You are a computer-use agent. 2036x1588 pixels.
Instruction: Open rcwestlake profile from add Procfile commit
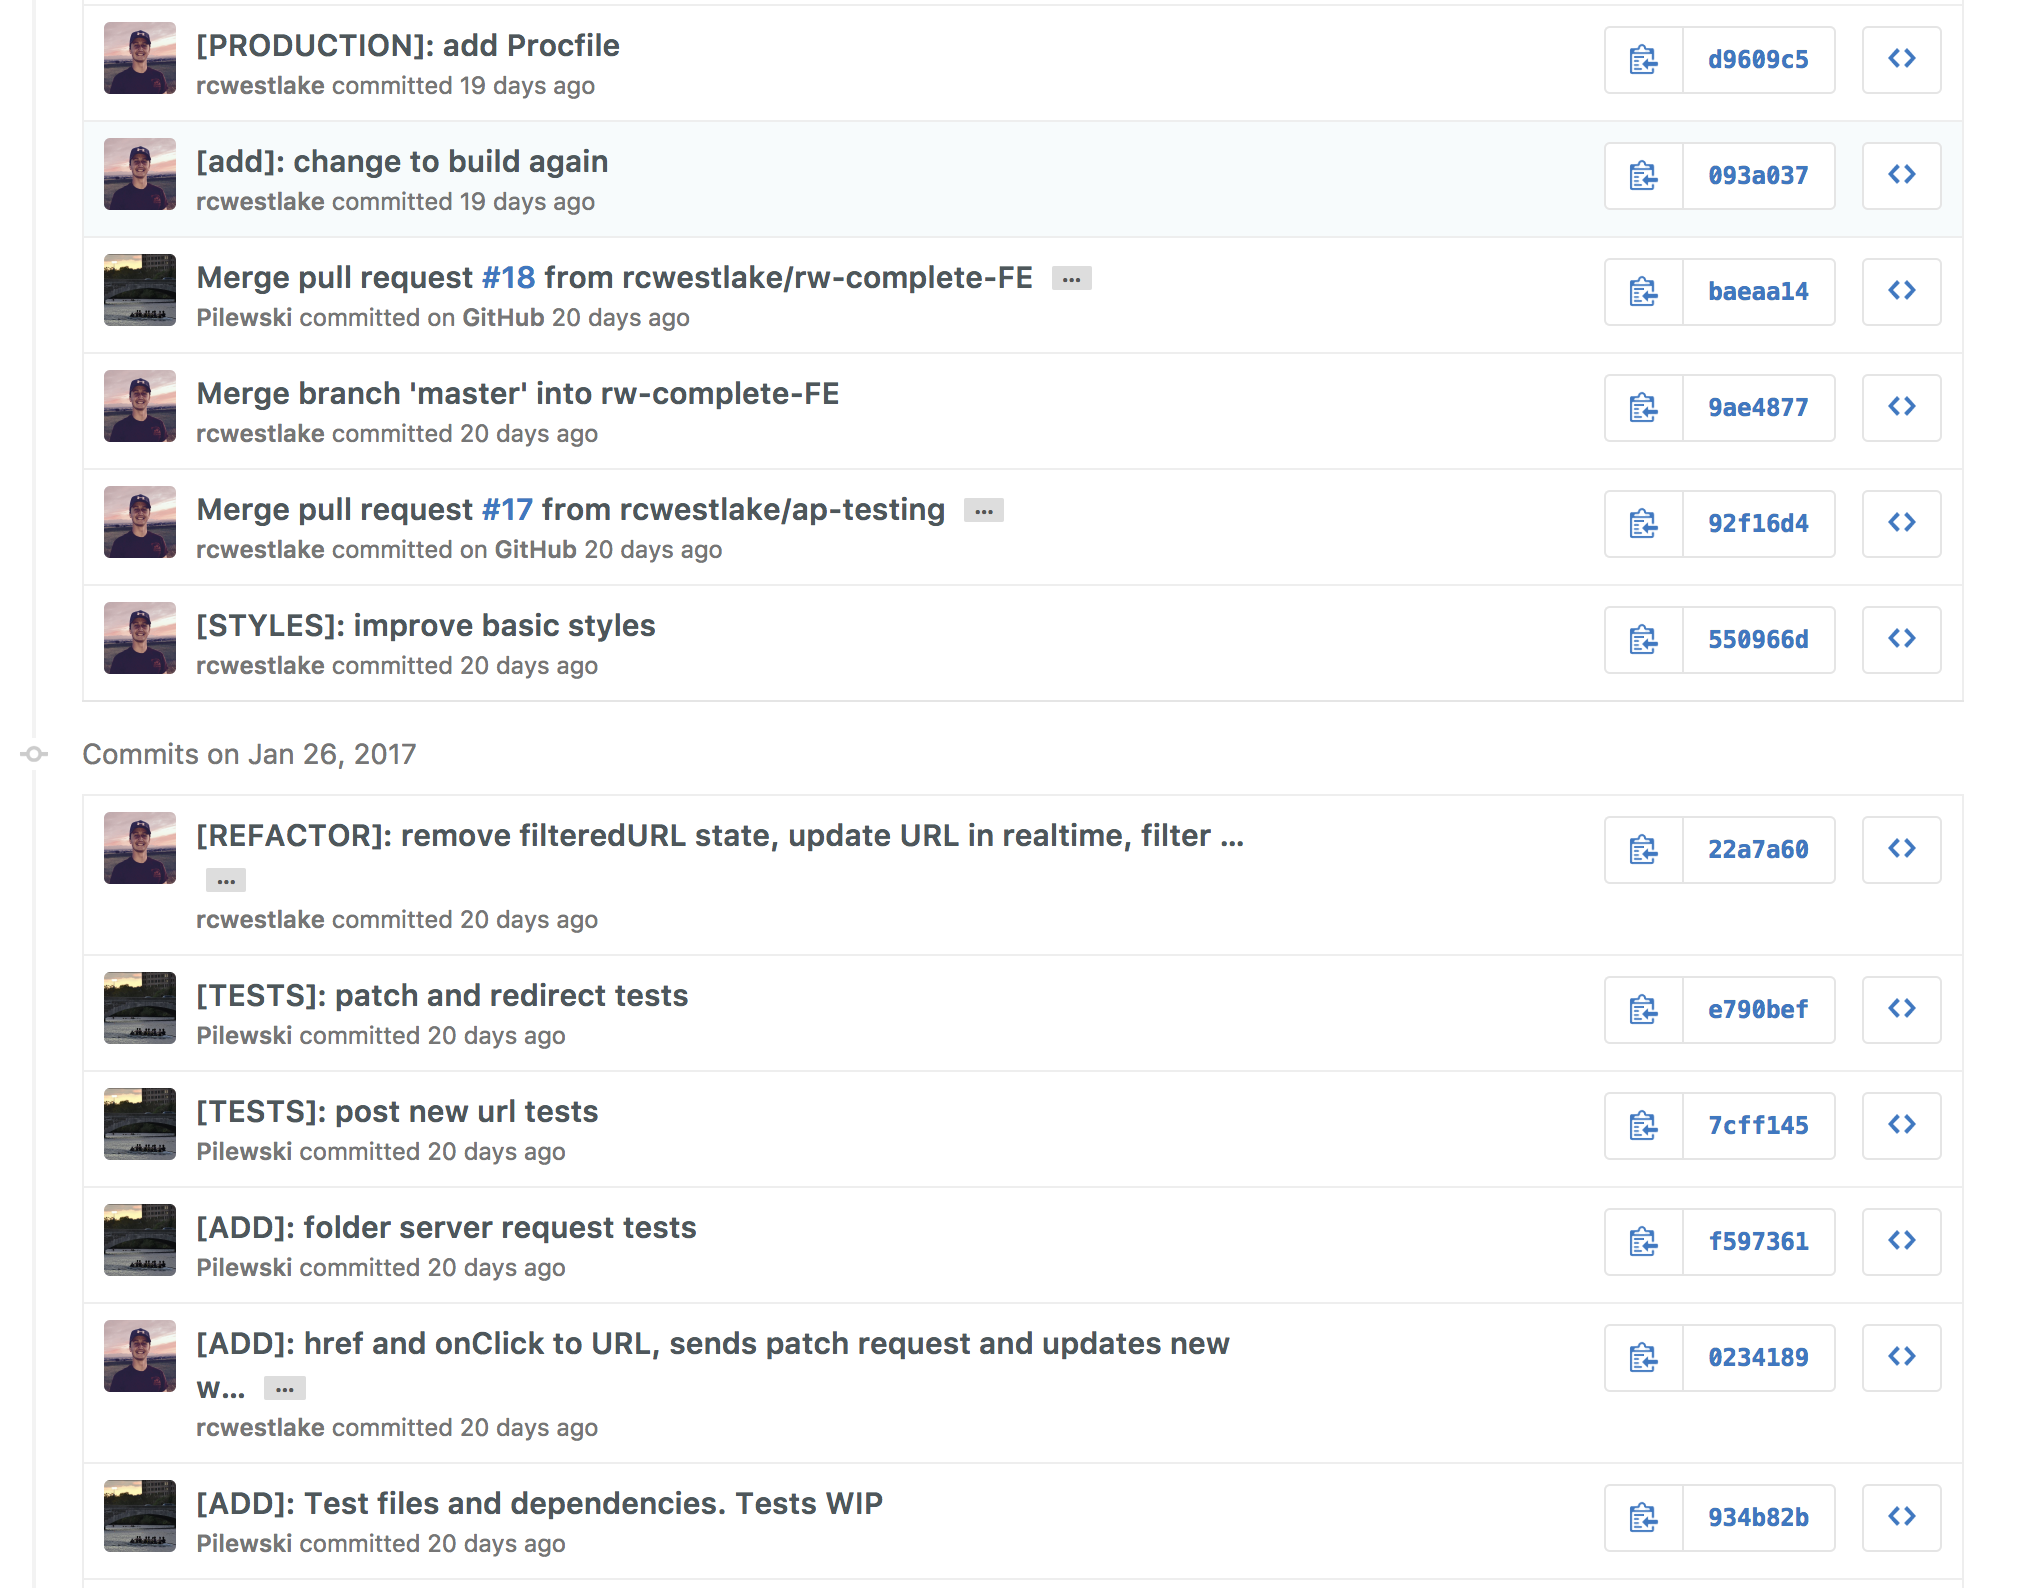coord(260,86)
